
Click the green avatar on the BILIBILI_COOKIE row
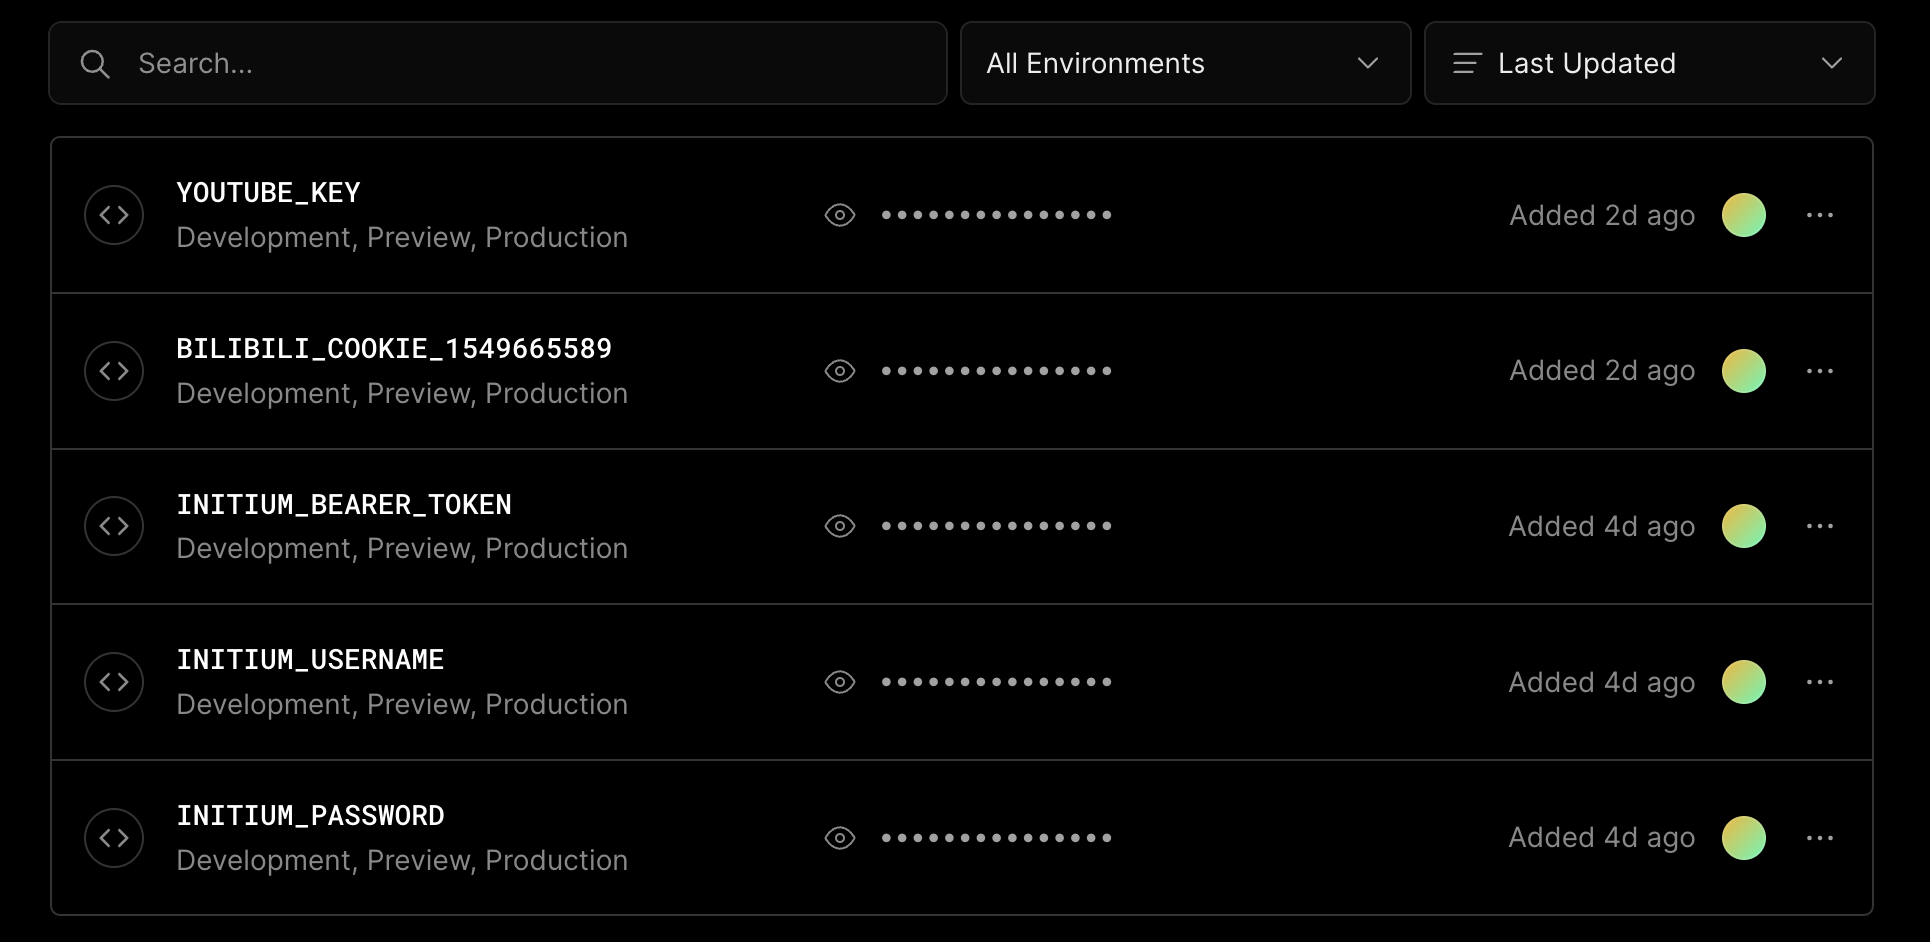click(x=1744, y=371)
